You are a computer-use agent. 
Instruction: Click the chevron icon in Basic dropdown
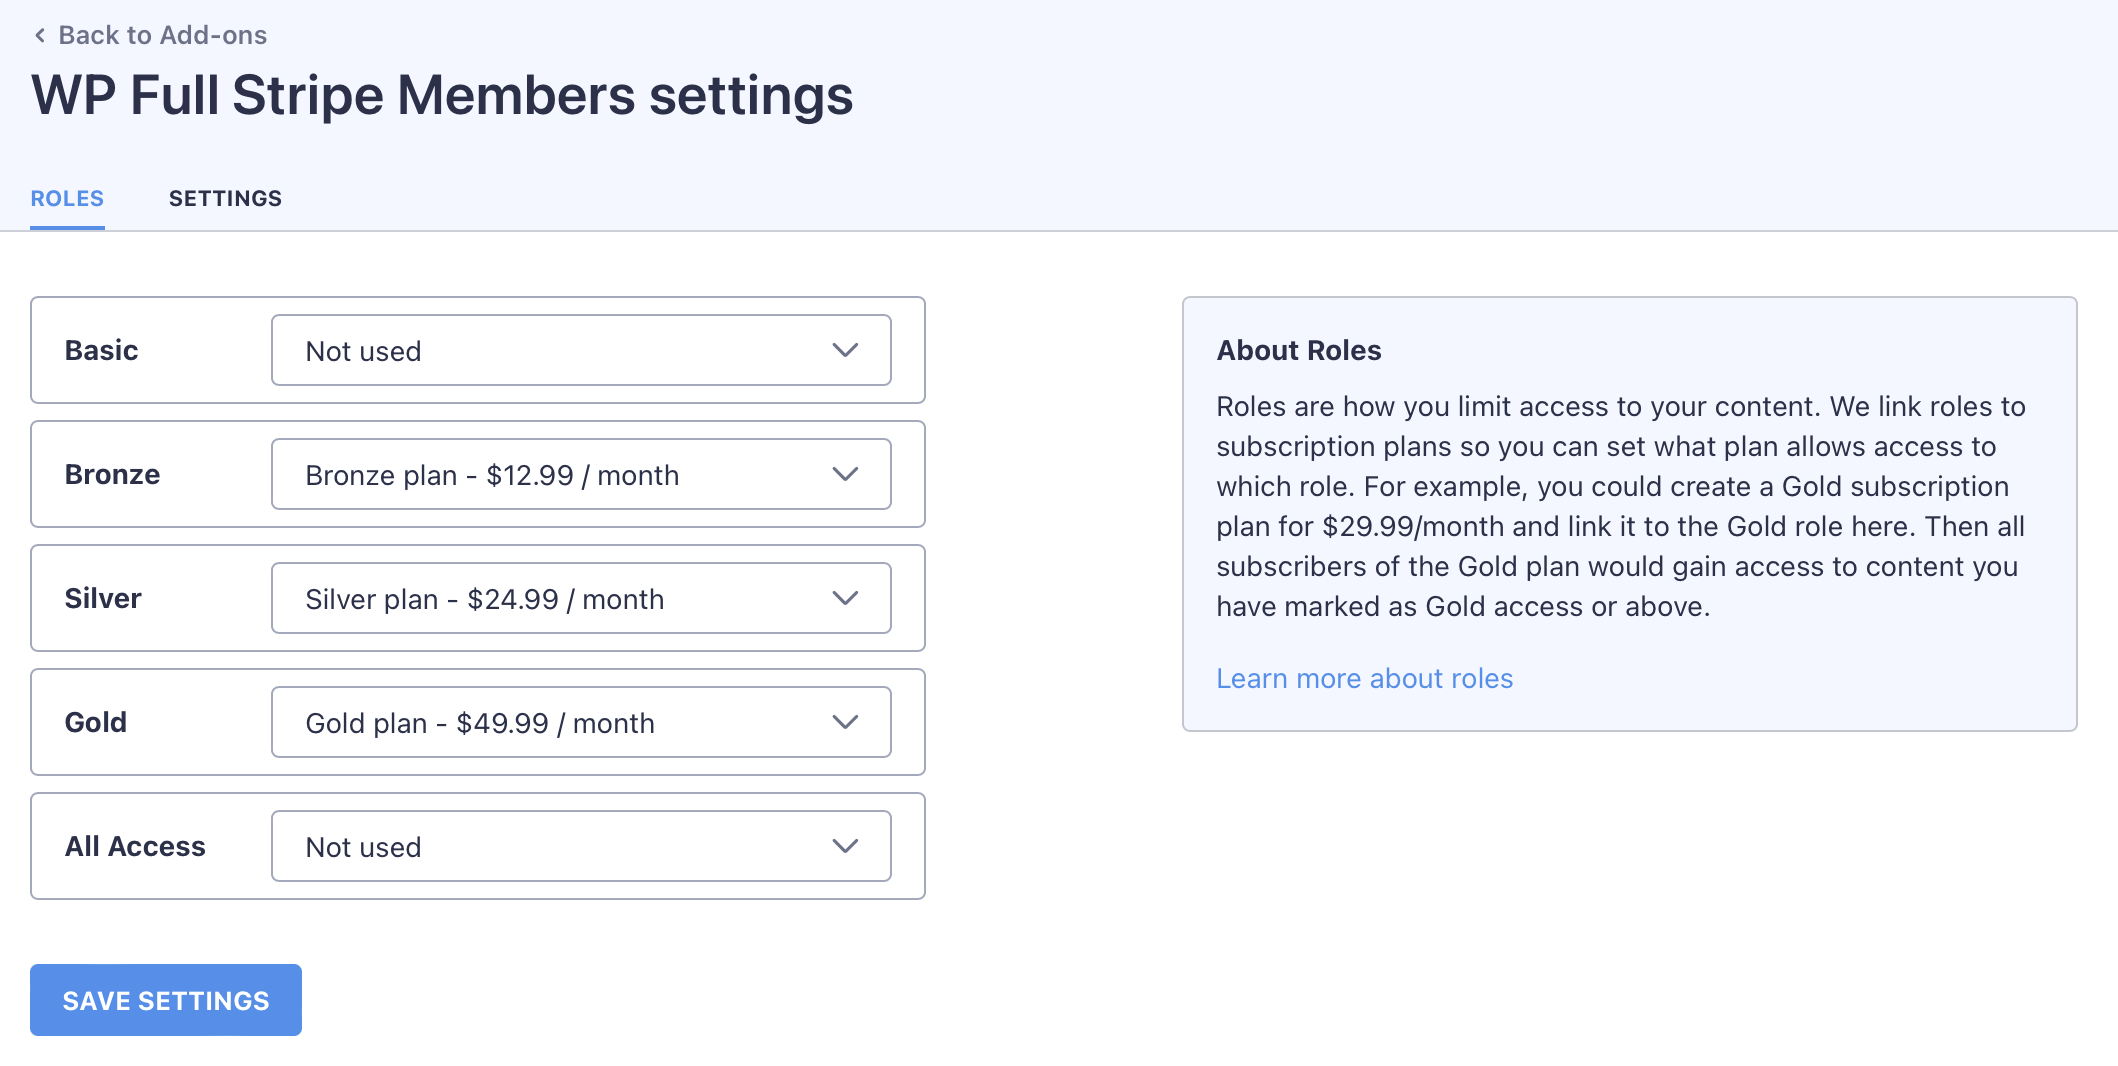(x=845, y=351)
